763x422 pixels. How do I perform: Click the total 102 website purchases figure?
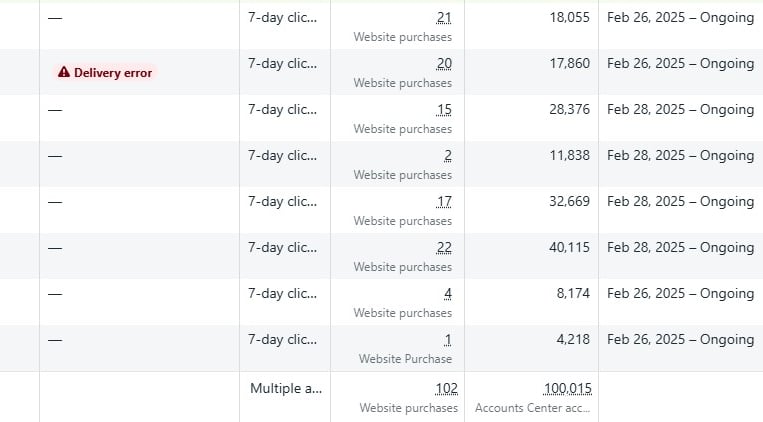tap(446, 389)
